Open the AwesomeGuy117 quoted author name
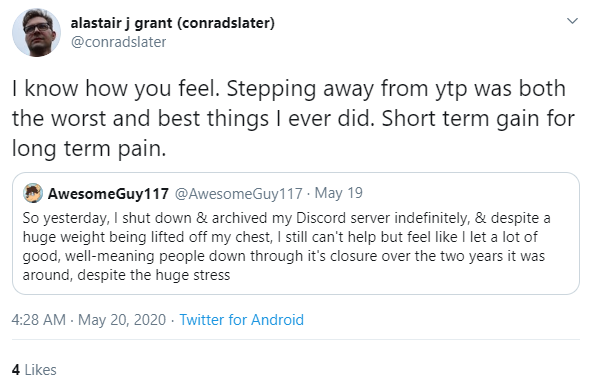Screen dimensions: 589x381 (108, 194)
